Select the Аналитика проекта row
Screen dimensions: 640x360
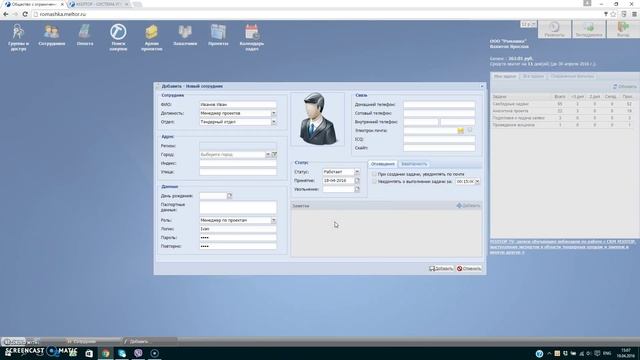[563, 111]
